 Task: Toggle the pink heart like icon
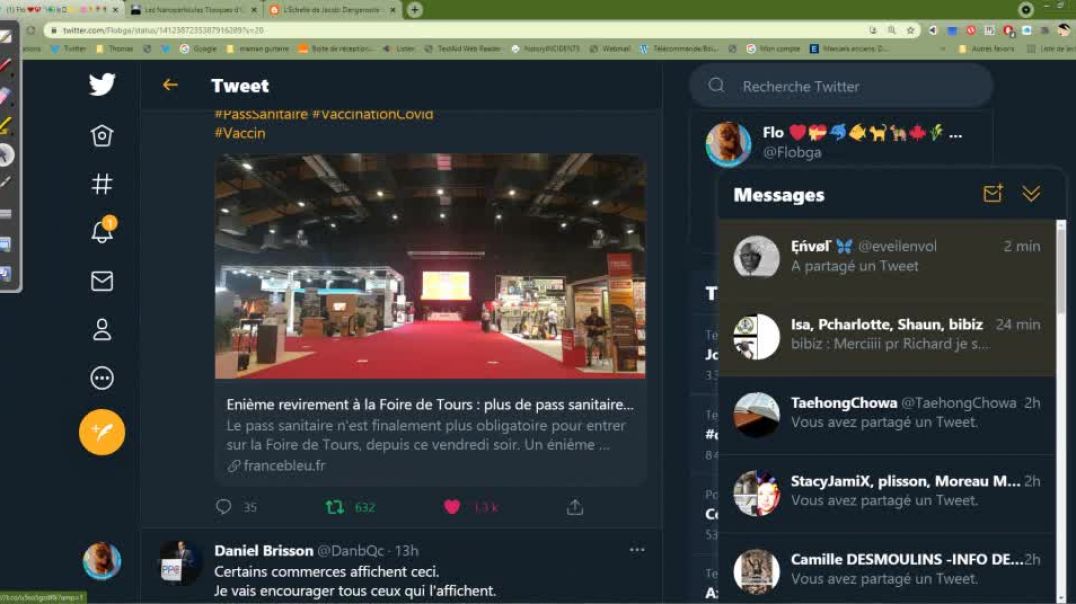[x=452, y=507]
